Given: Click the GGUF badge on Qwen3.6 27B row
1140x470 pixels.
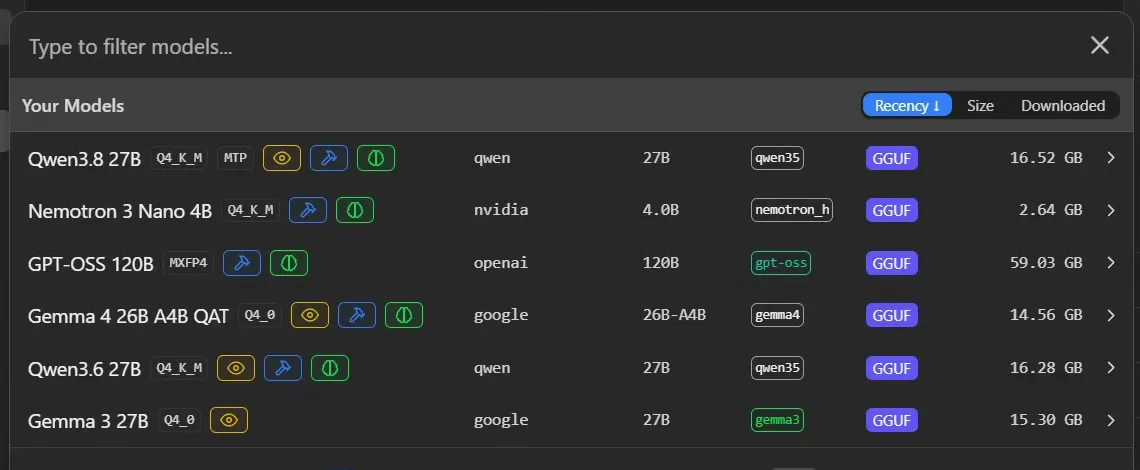Looking at the screenshot, I should click(891, 367).
